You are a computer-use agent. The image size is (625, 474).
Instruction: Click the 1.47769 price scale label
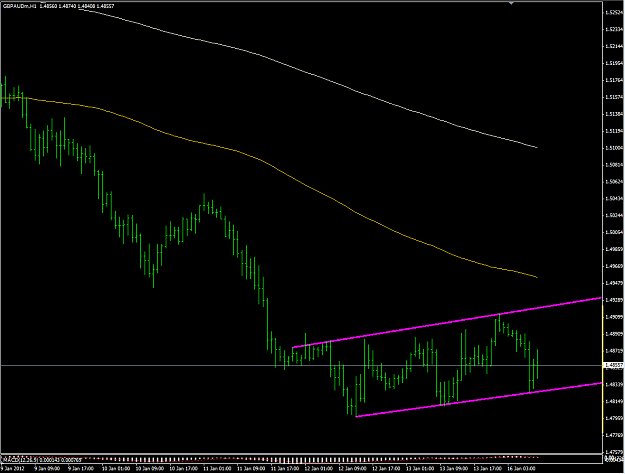[614, 435]
